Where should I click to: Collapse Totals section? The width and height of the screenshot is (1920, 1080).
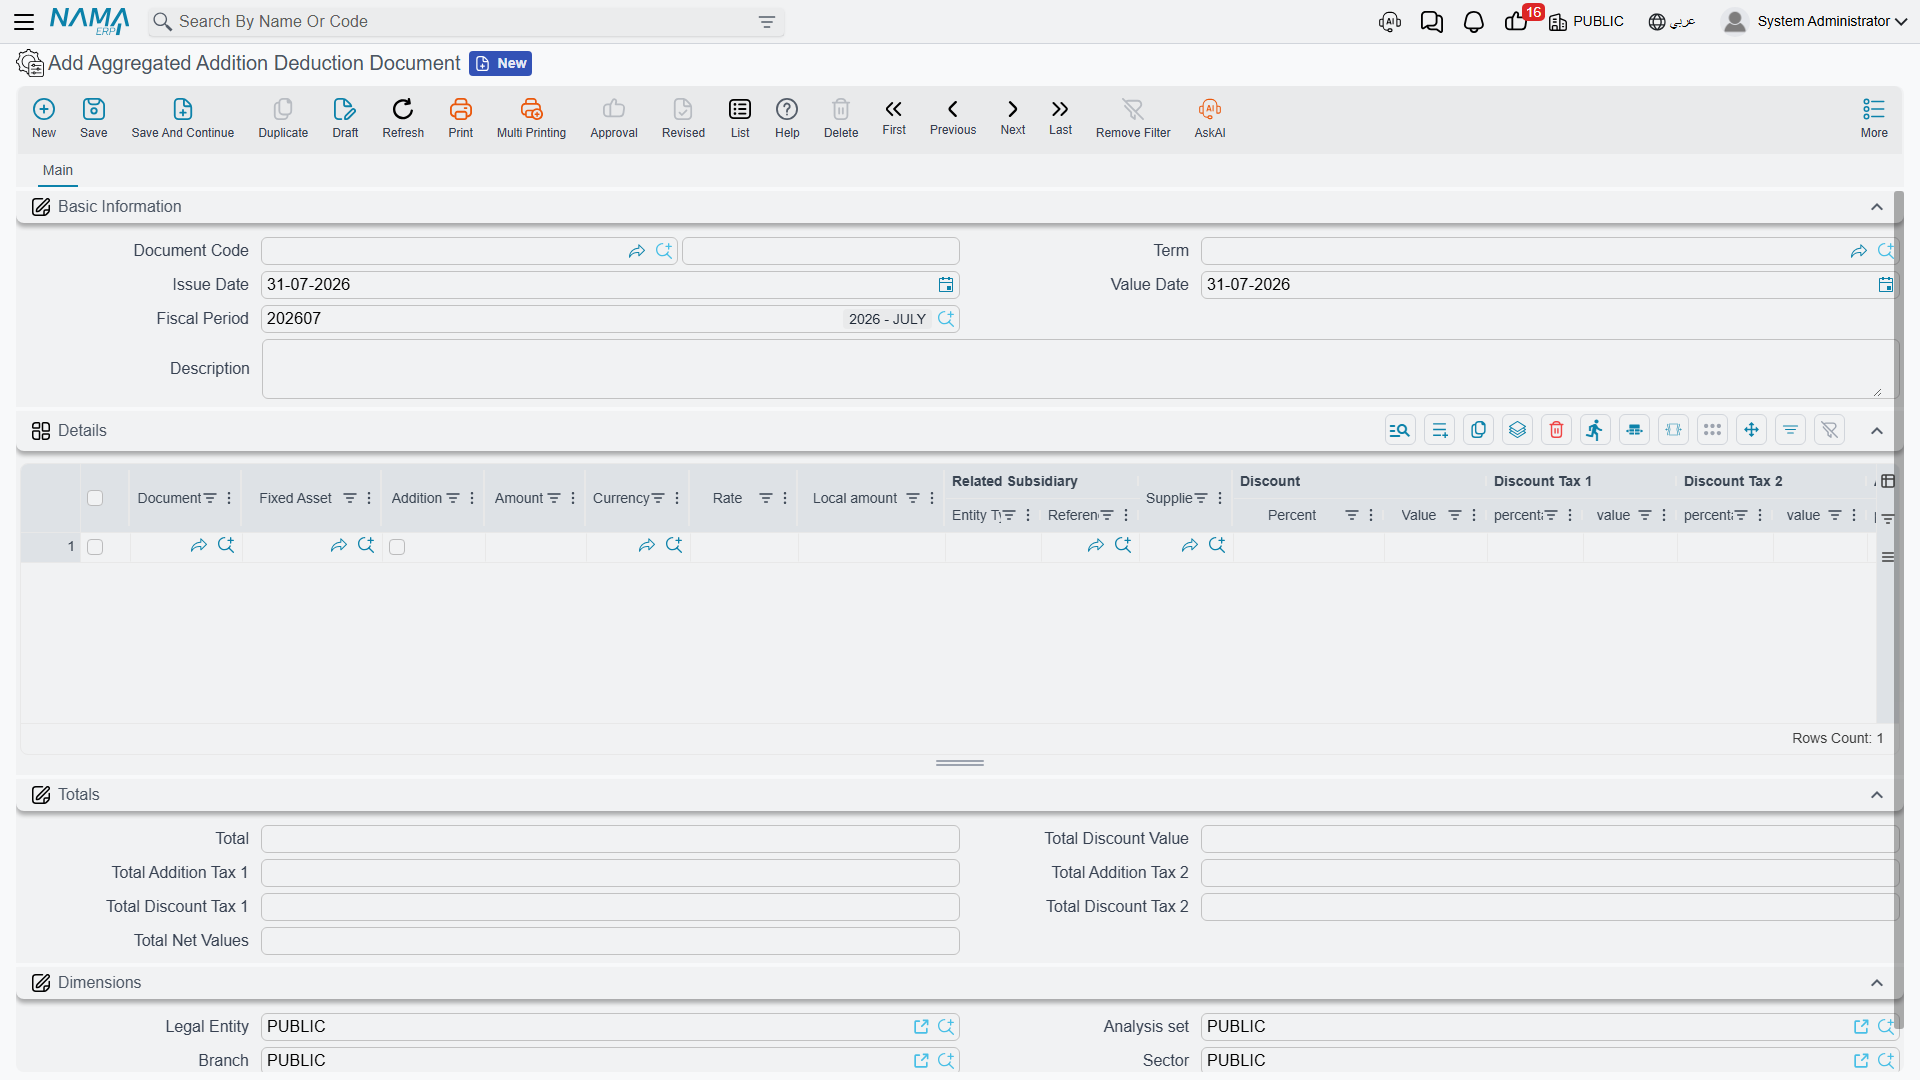tap(1877, 795)
